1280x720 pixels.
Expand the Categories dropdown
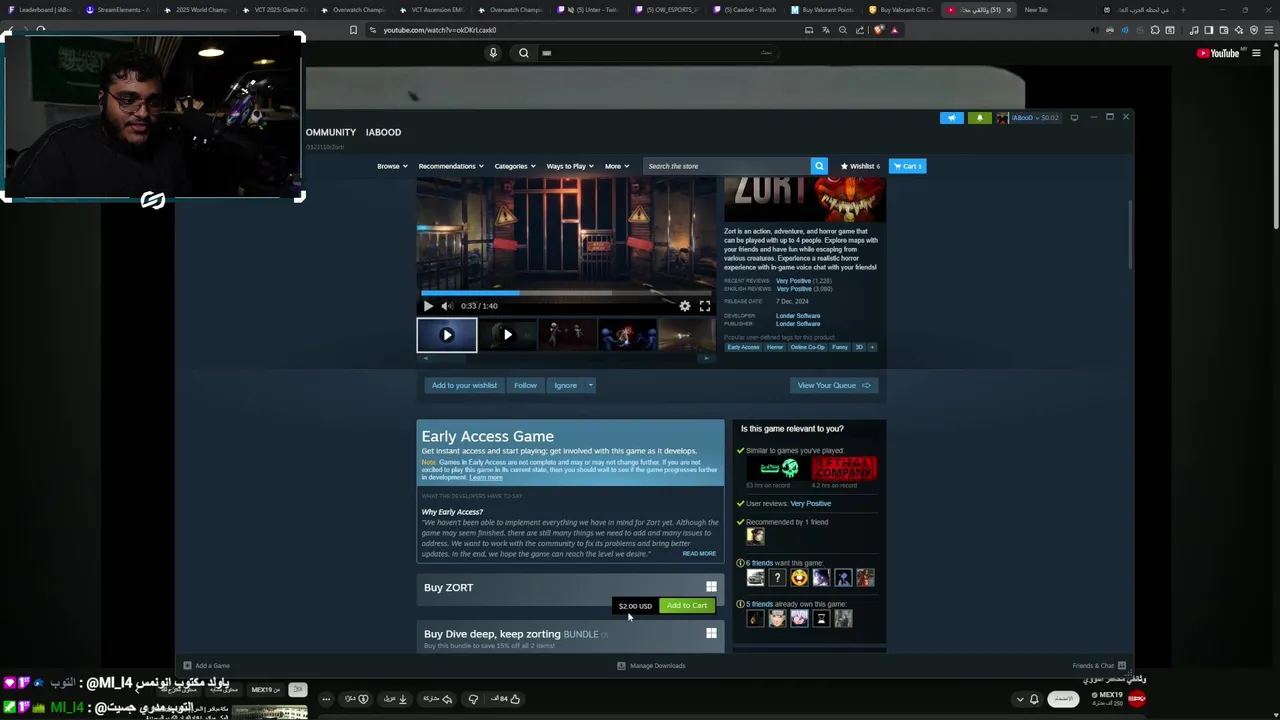[x=515, y=166]
